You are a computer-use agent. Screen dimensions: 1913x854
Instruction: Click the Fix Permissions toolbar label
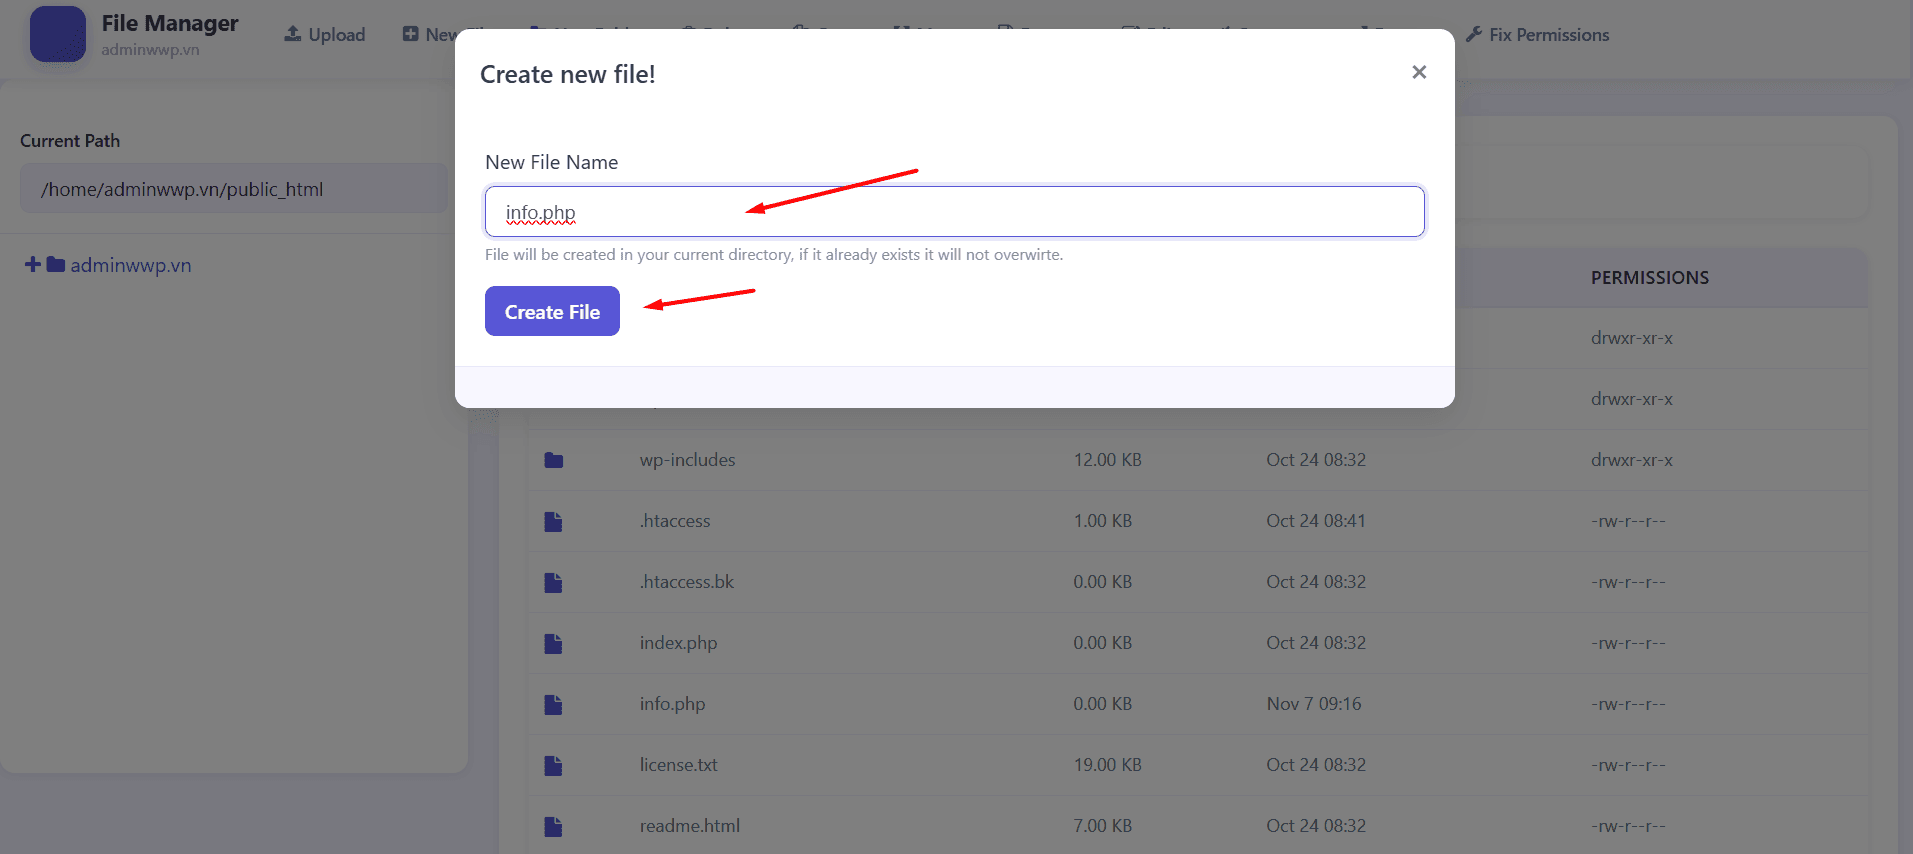point(1548,35)
